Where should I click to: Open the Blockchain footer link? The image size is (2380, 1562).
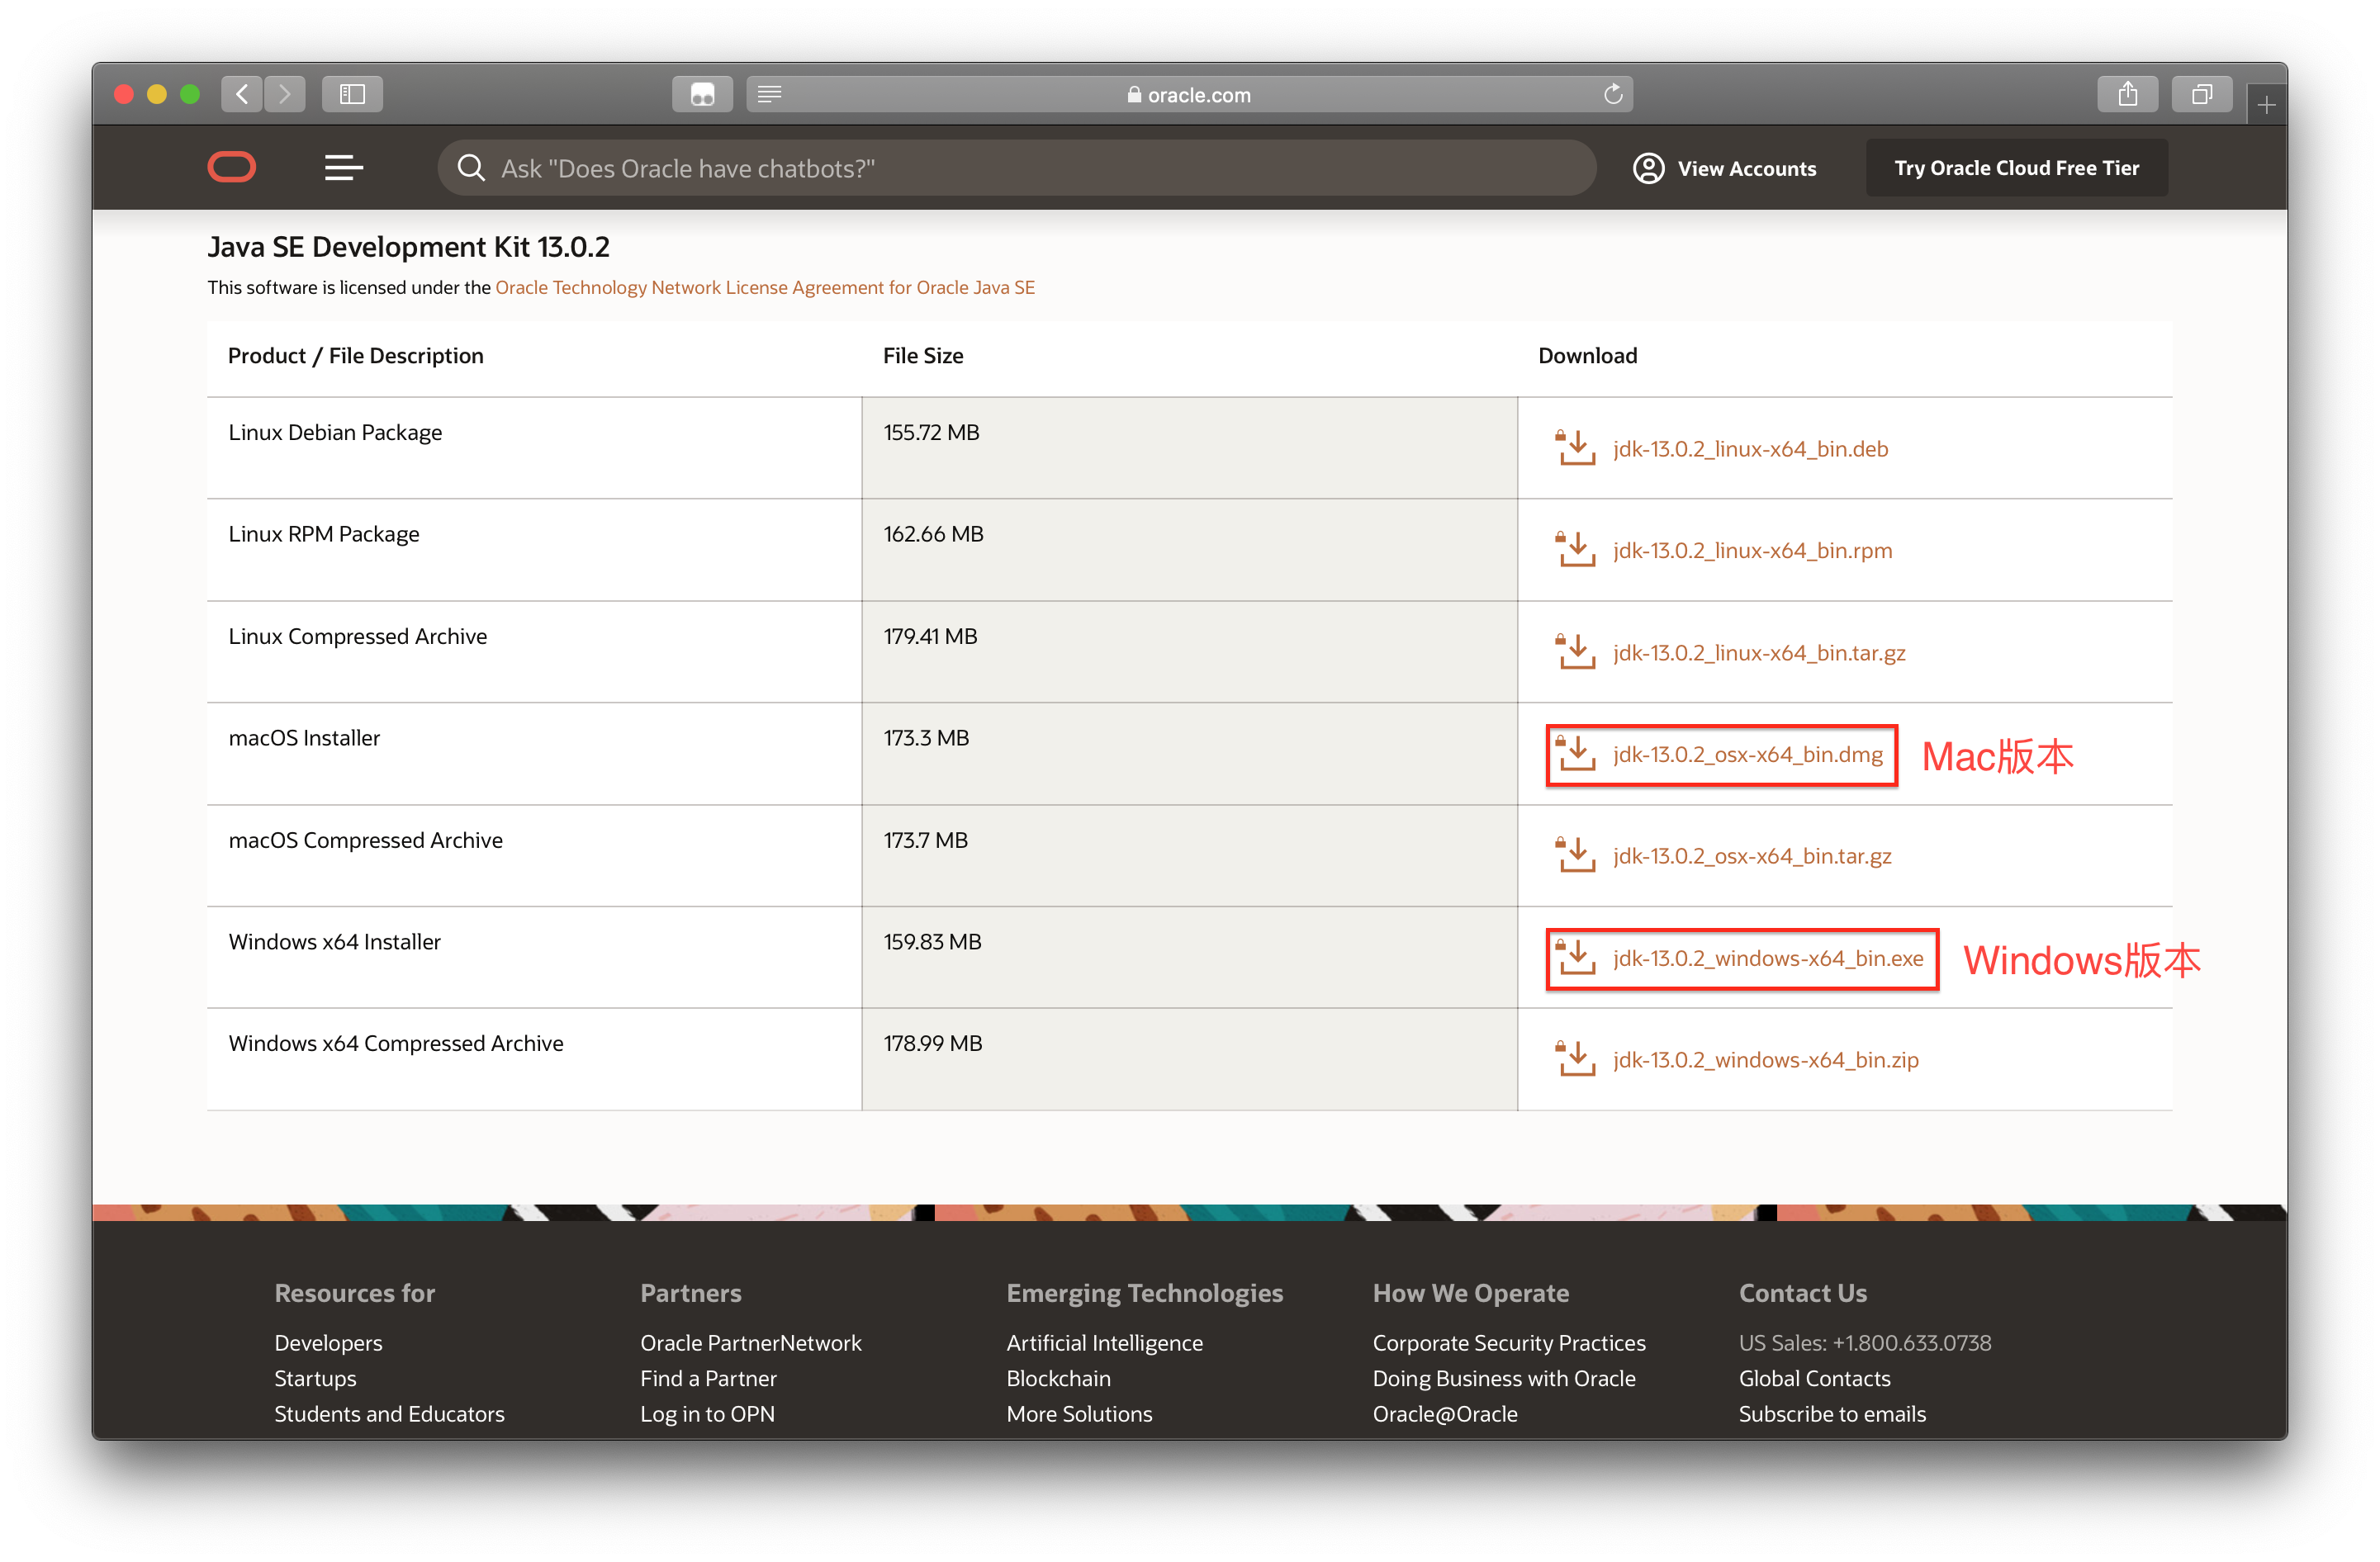pos(1058,1378)
